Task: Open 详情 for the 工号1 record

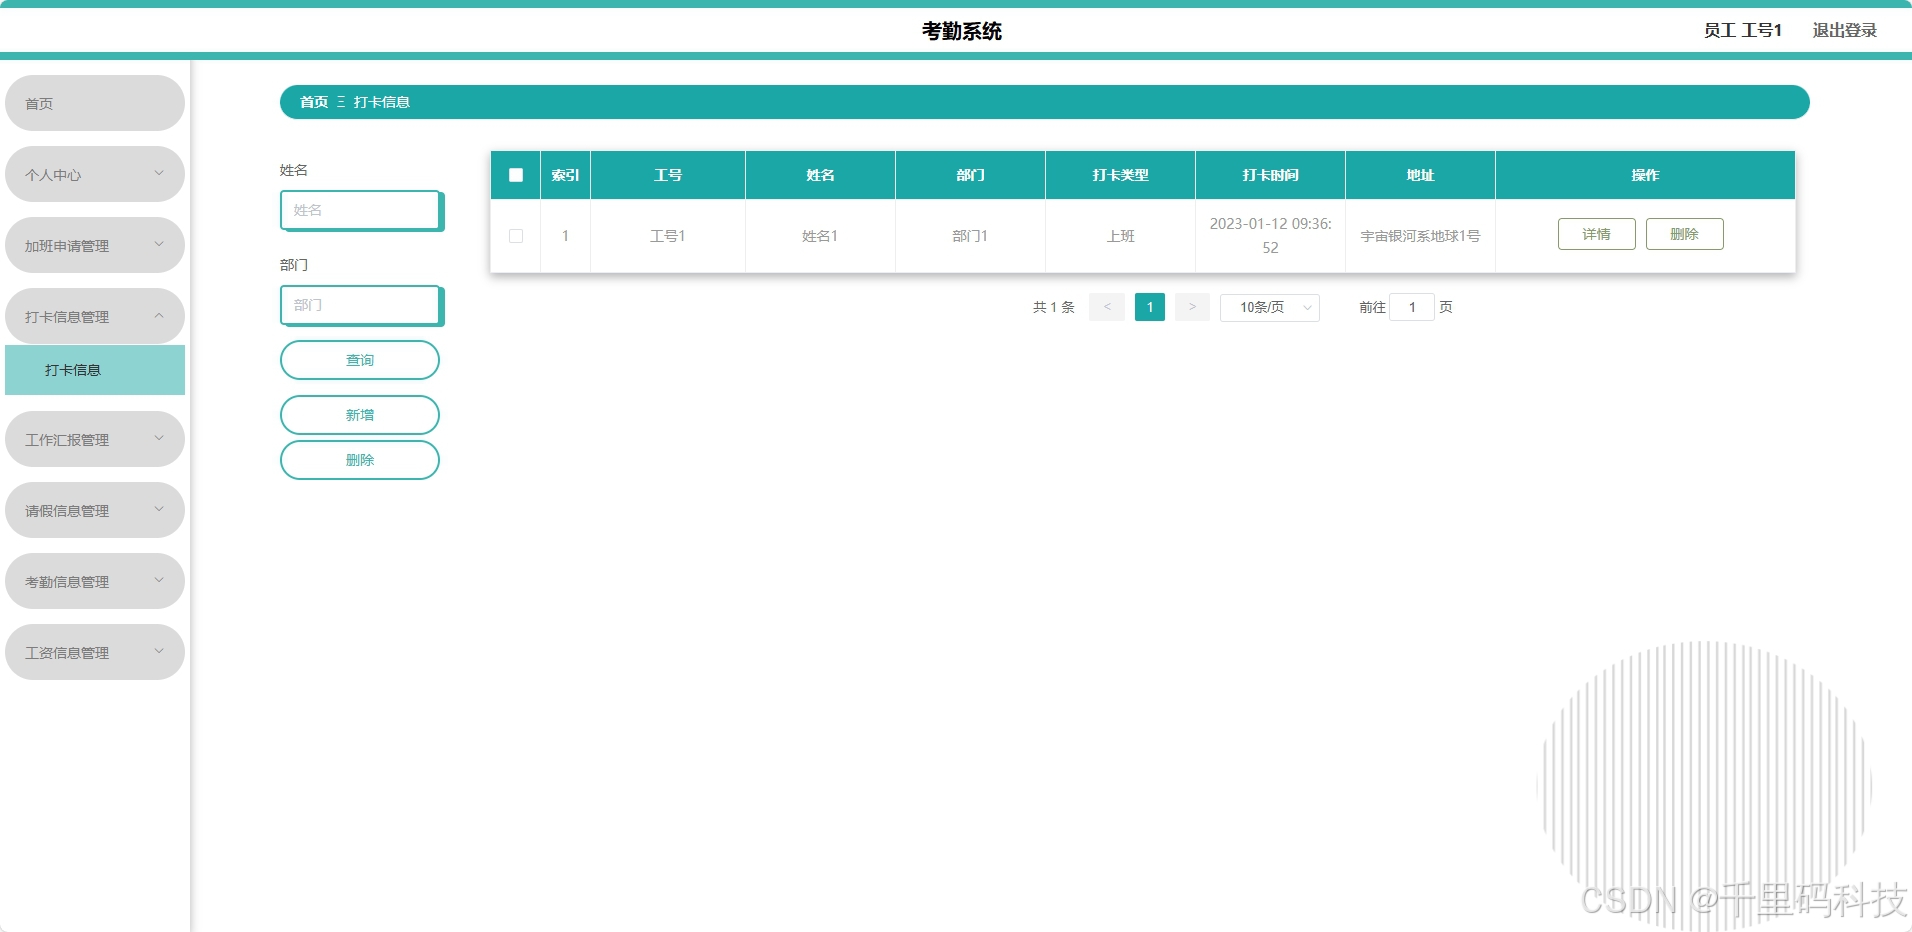Action: [x=1597, y=234]
